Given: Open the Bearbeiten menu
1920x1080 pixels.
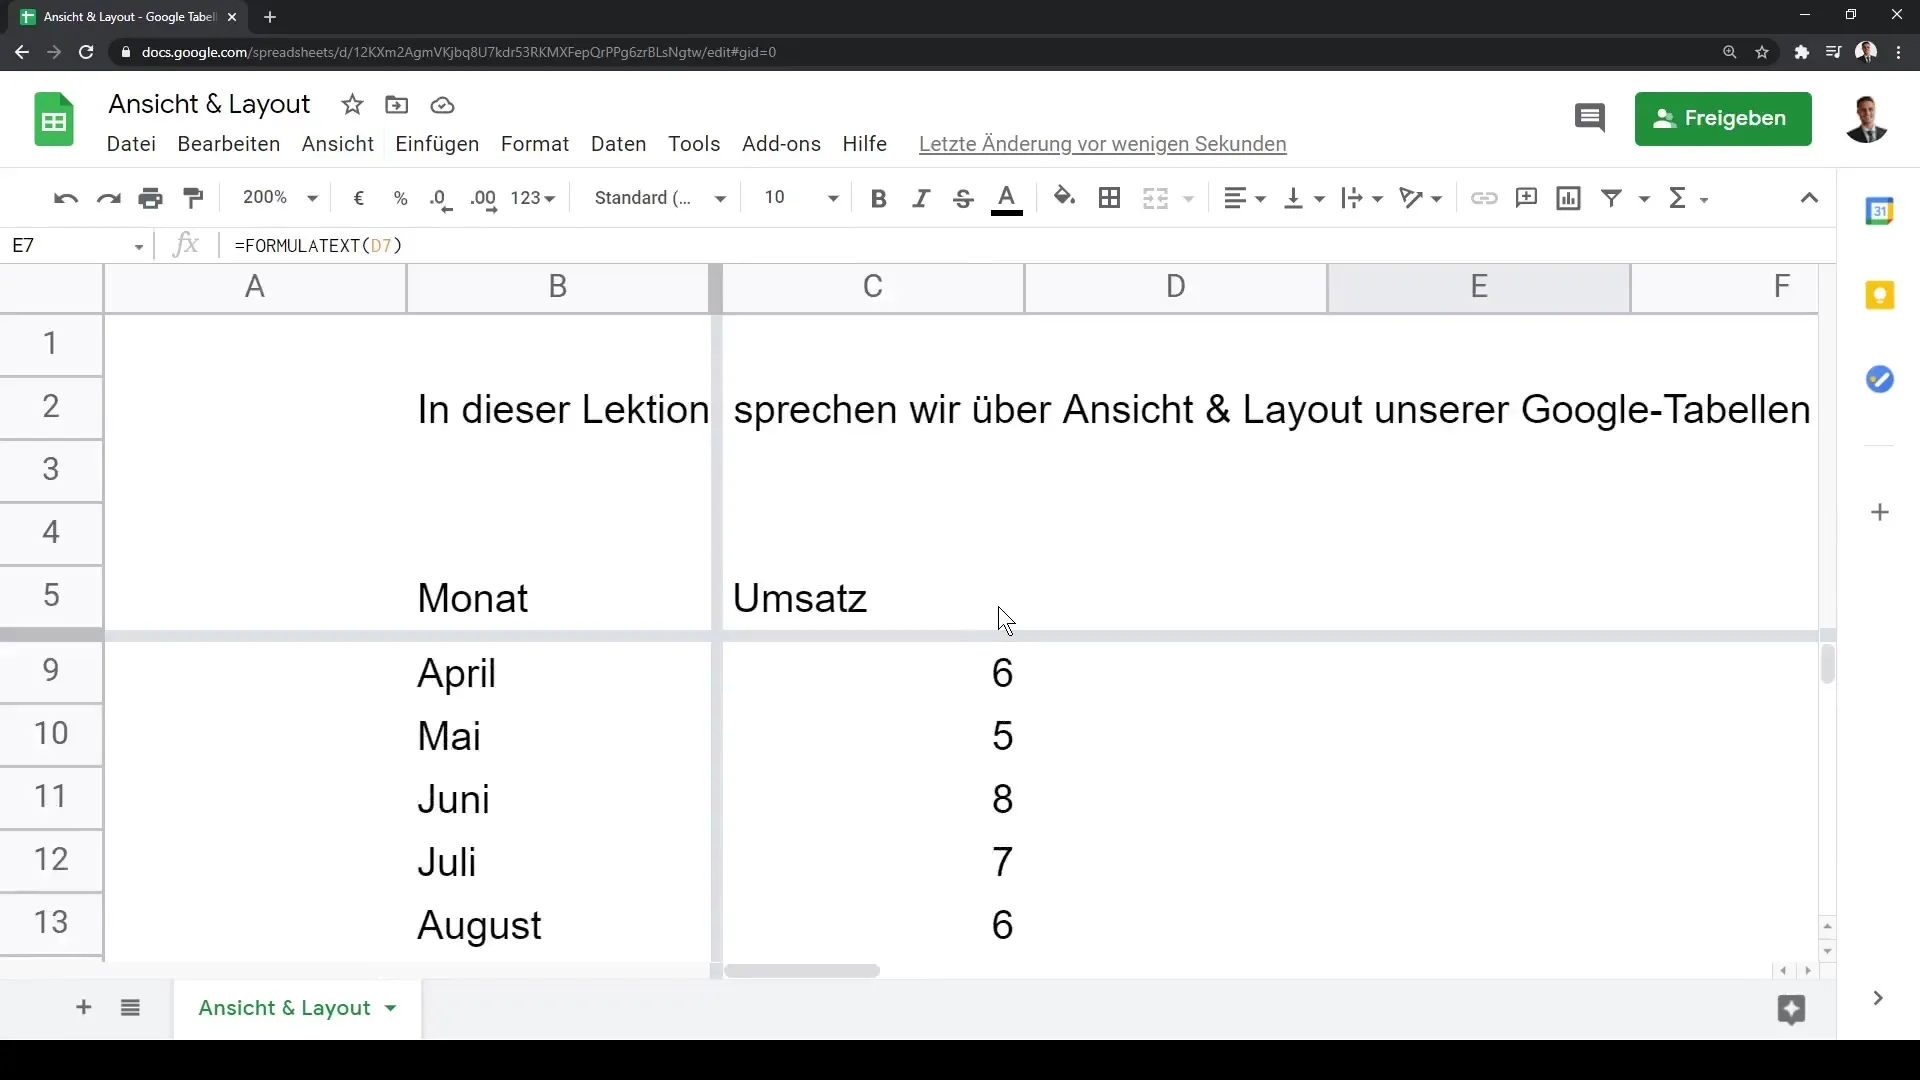Looking at the screenshot, I should [x=228, y=144].
